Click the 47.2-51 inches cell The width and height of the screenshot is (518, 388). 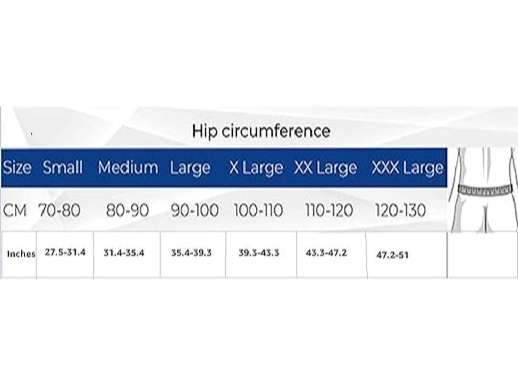(x=392, y=255)
